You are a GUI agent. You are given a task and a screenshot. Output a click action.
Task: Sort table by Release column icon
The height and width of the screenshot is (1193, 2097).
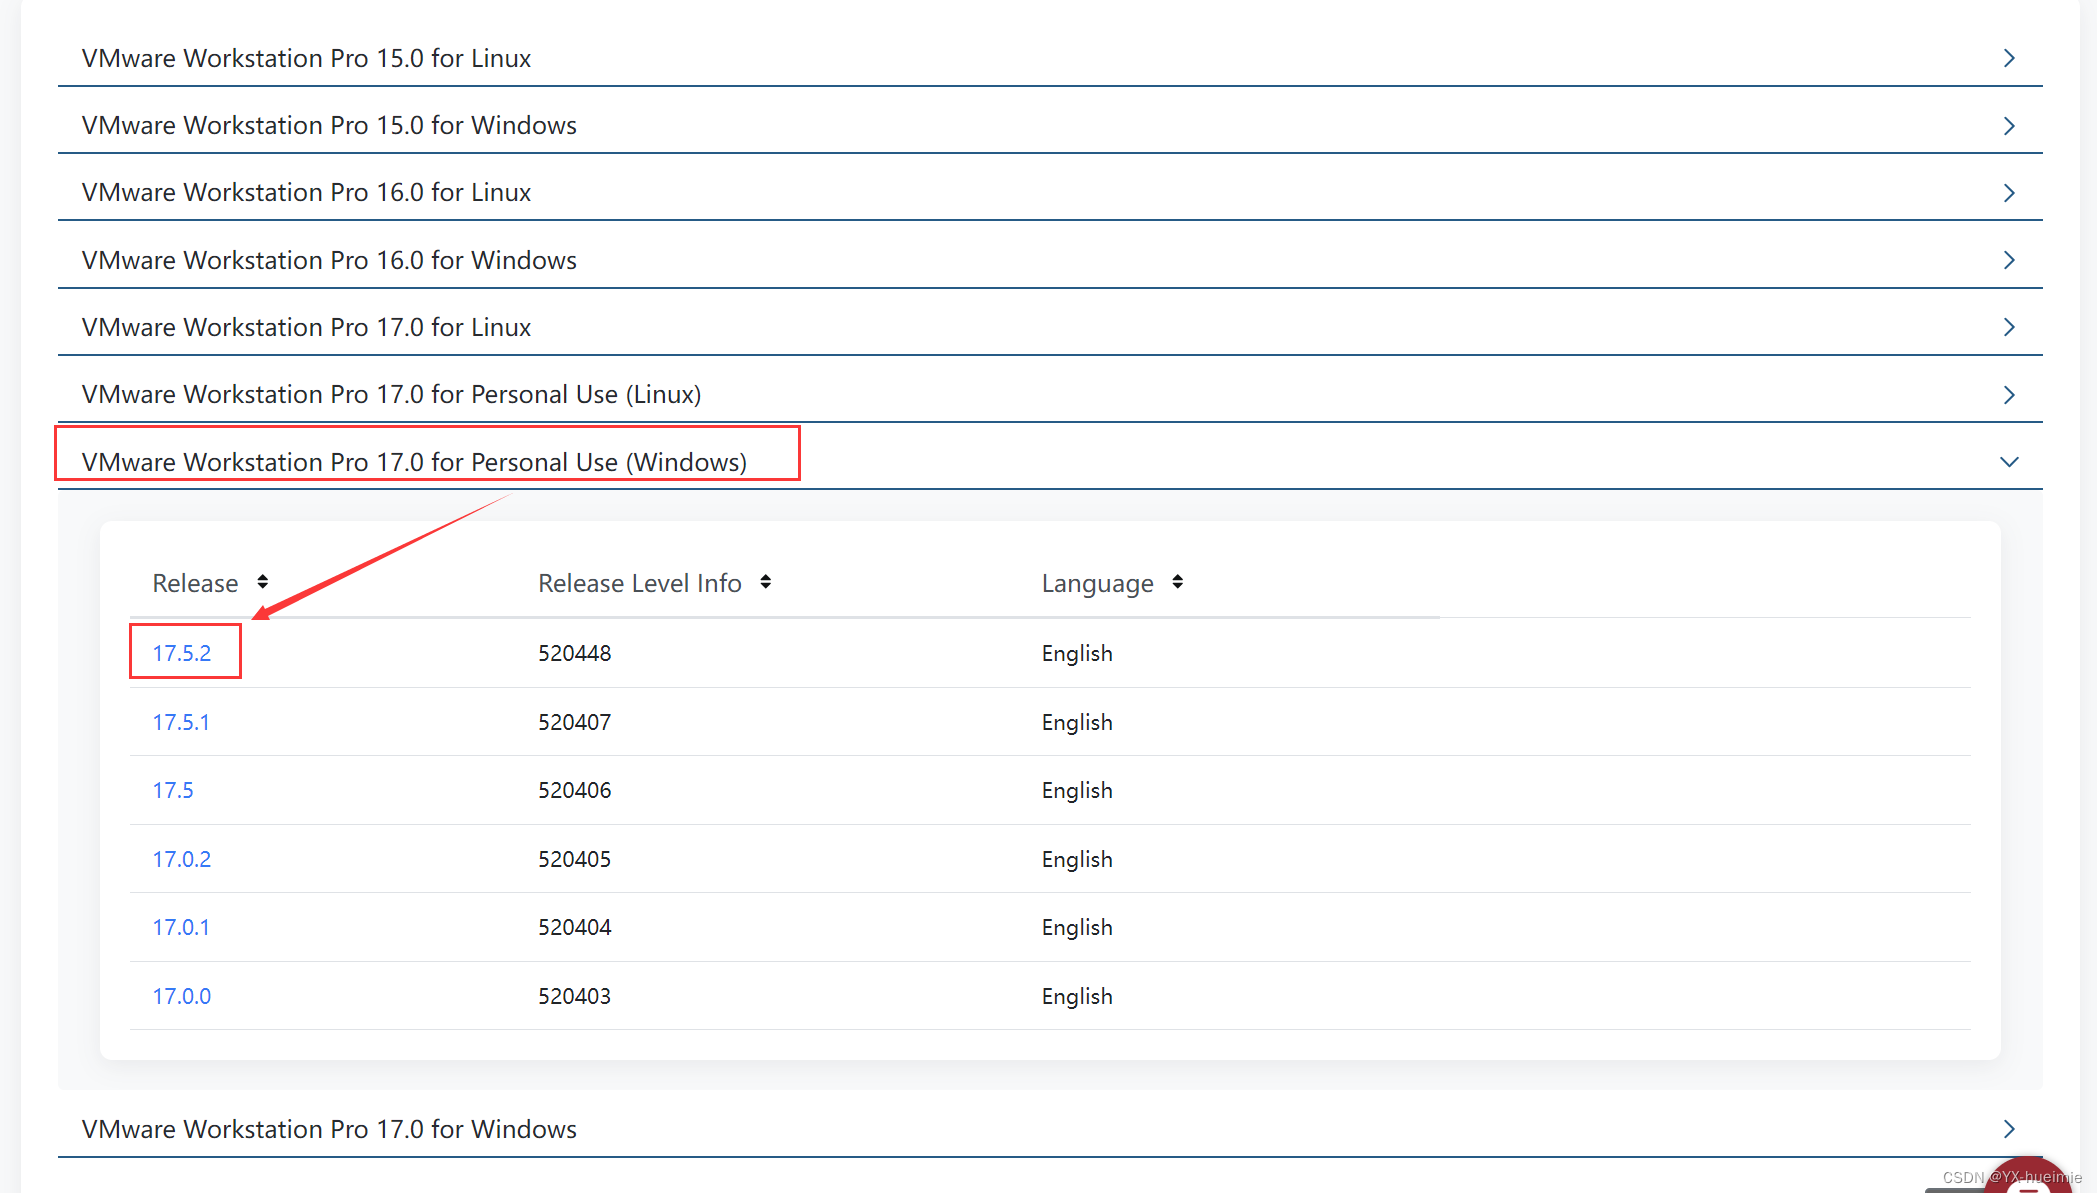(x=262, y=582)
